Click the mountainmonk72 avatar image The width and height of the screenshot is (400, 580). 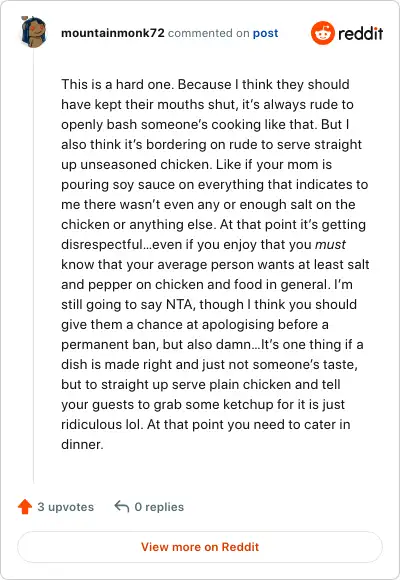[34, 32]
